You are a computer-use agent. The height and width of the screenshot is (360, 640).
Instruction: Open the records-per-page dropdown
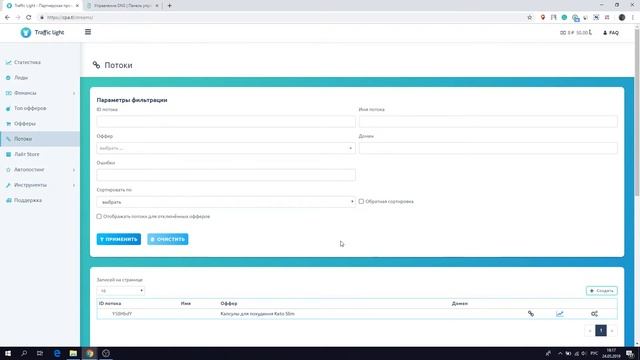120,291
